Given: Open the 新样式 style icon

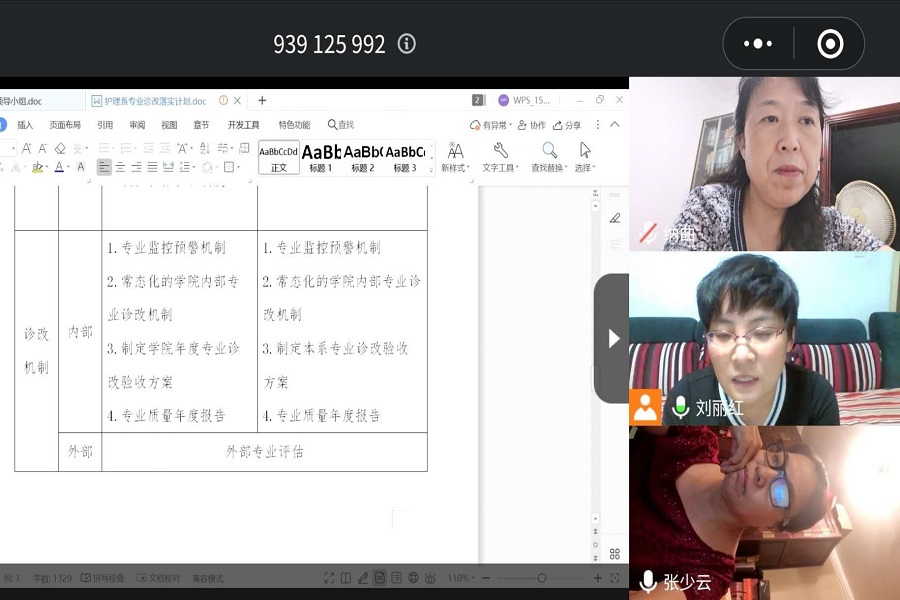Looking at the screenshot, I should click(455, 151).
